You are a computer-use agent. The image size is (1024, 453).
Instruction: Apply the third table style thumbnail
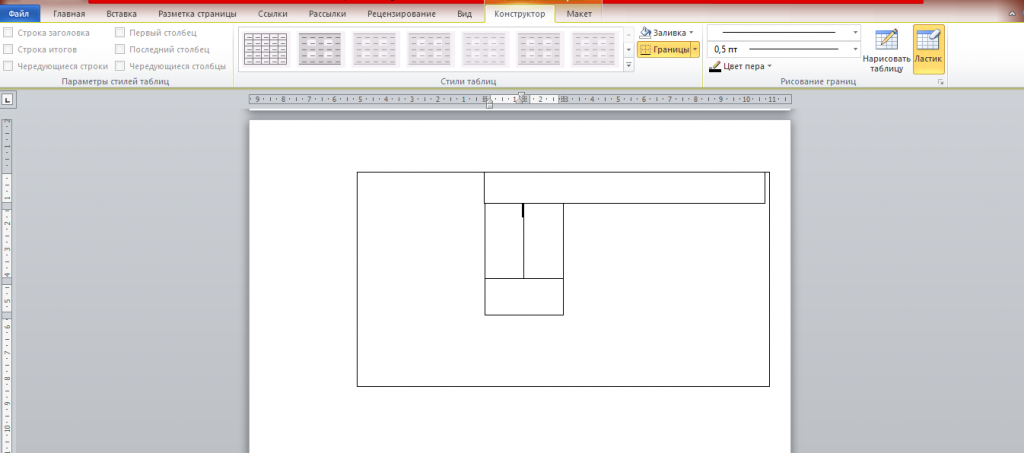pos(375,49)
